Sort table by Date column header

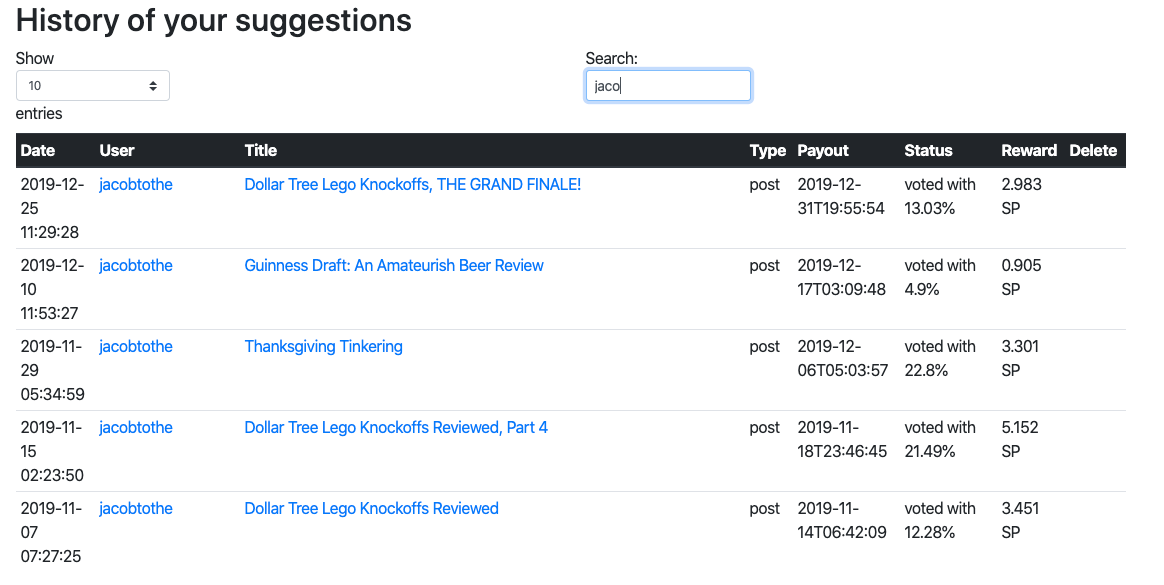click(x=38, y=151)
